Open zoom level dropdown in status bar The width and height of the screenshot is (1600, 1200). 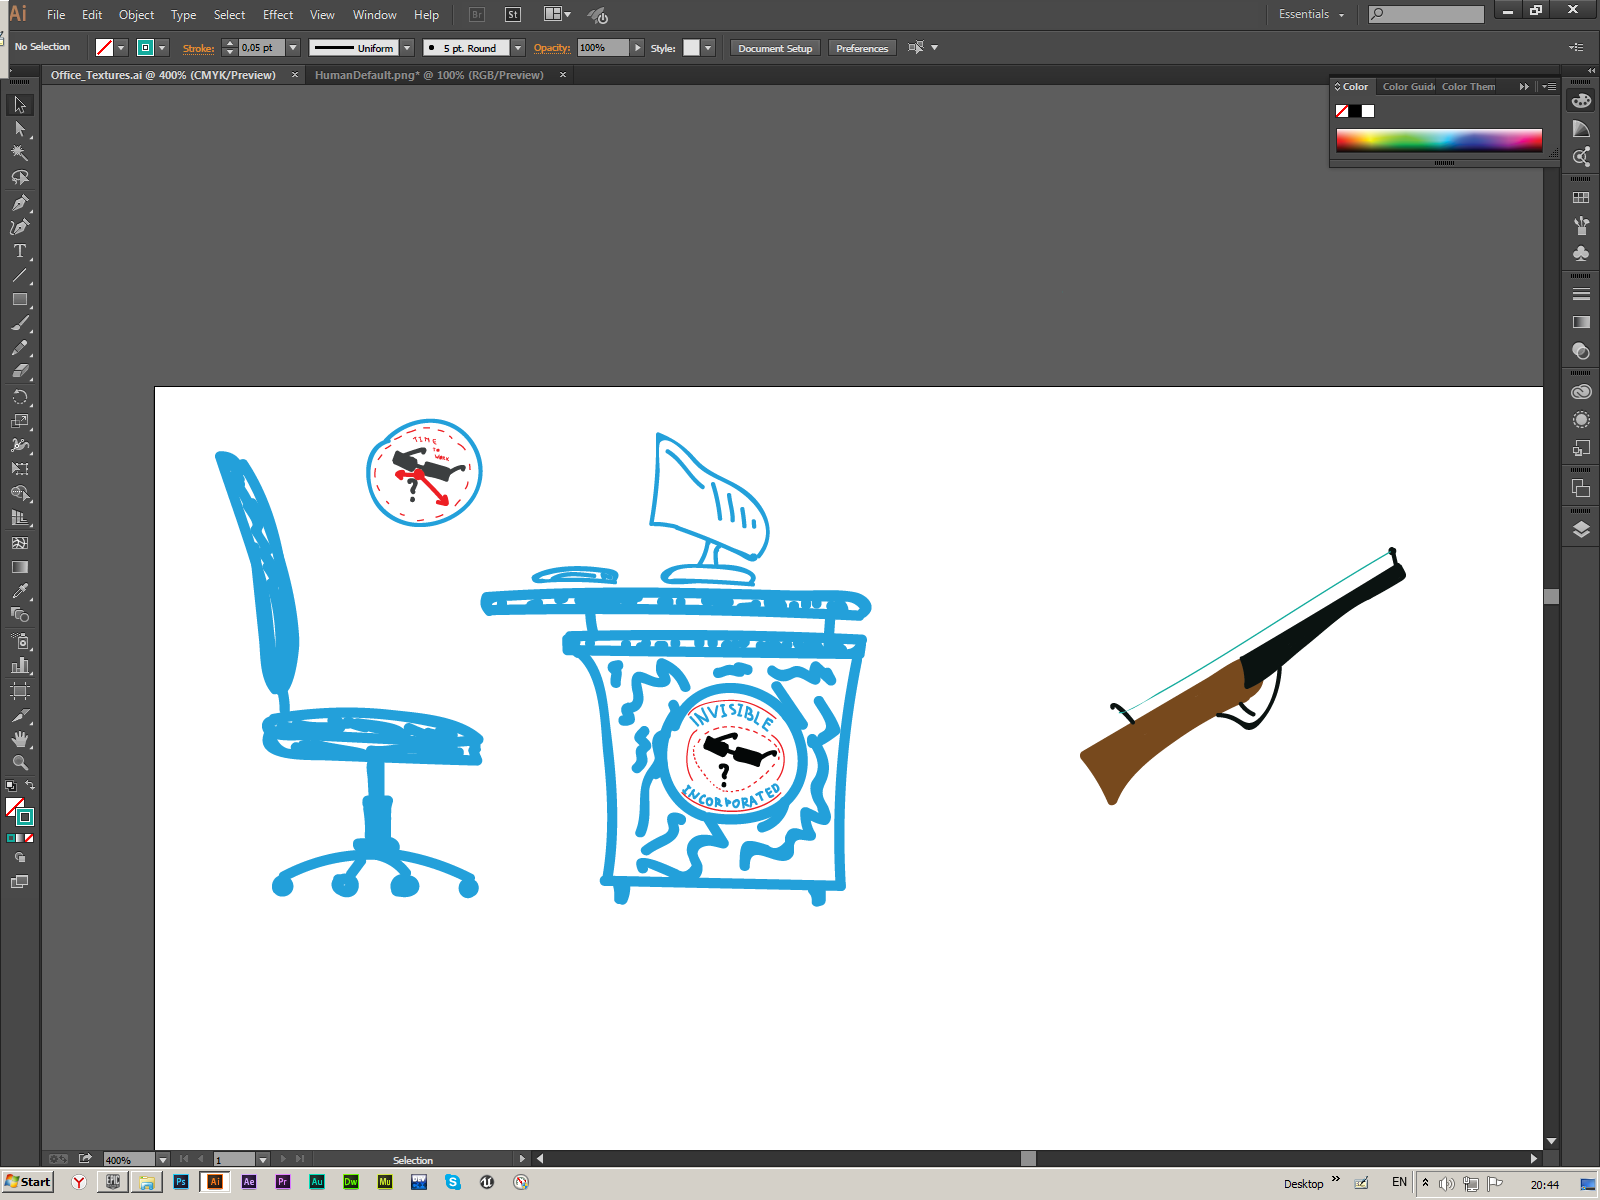pos(162,1160)
